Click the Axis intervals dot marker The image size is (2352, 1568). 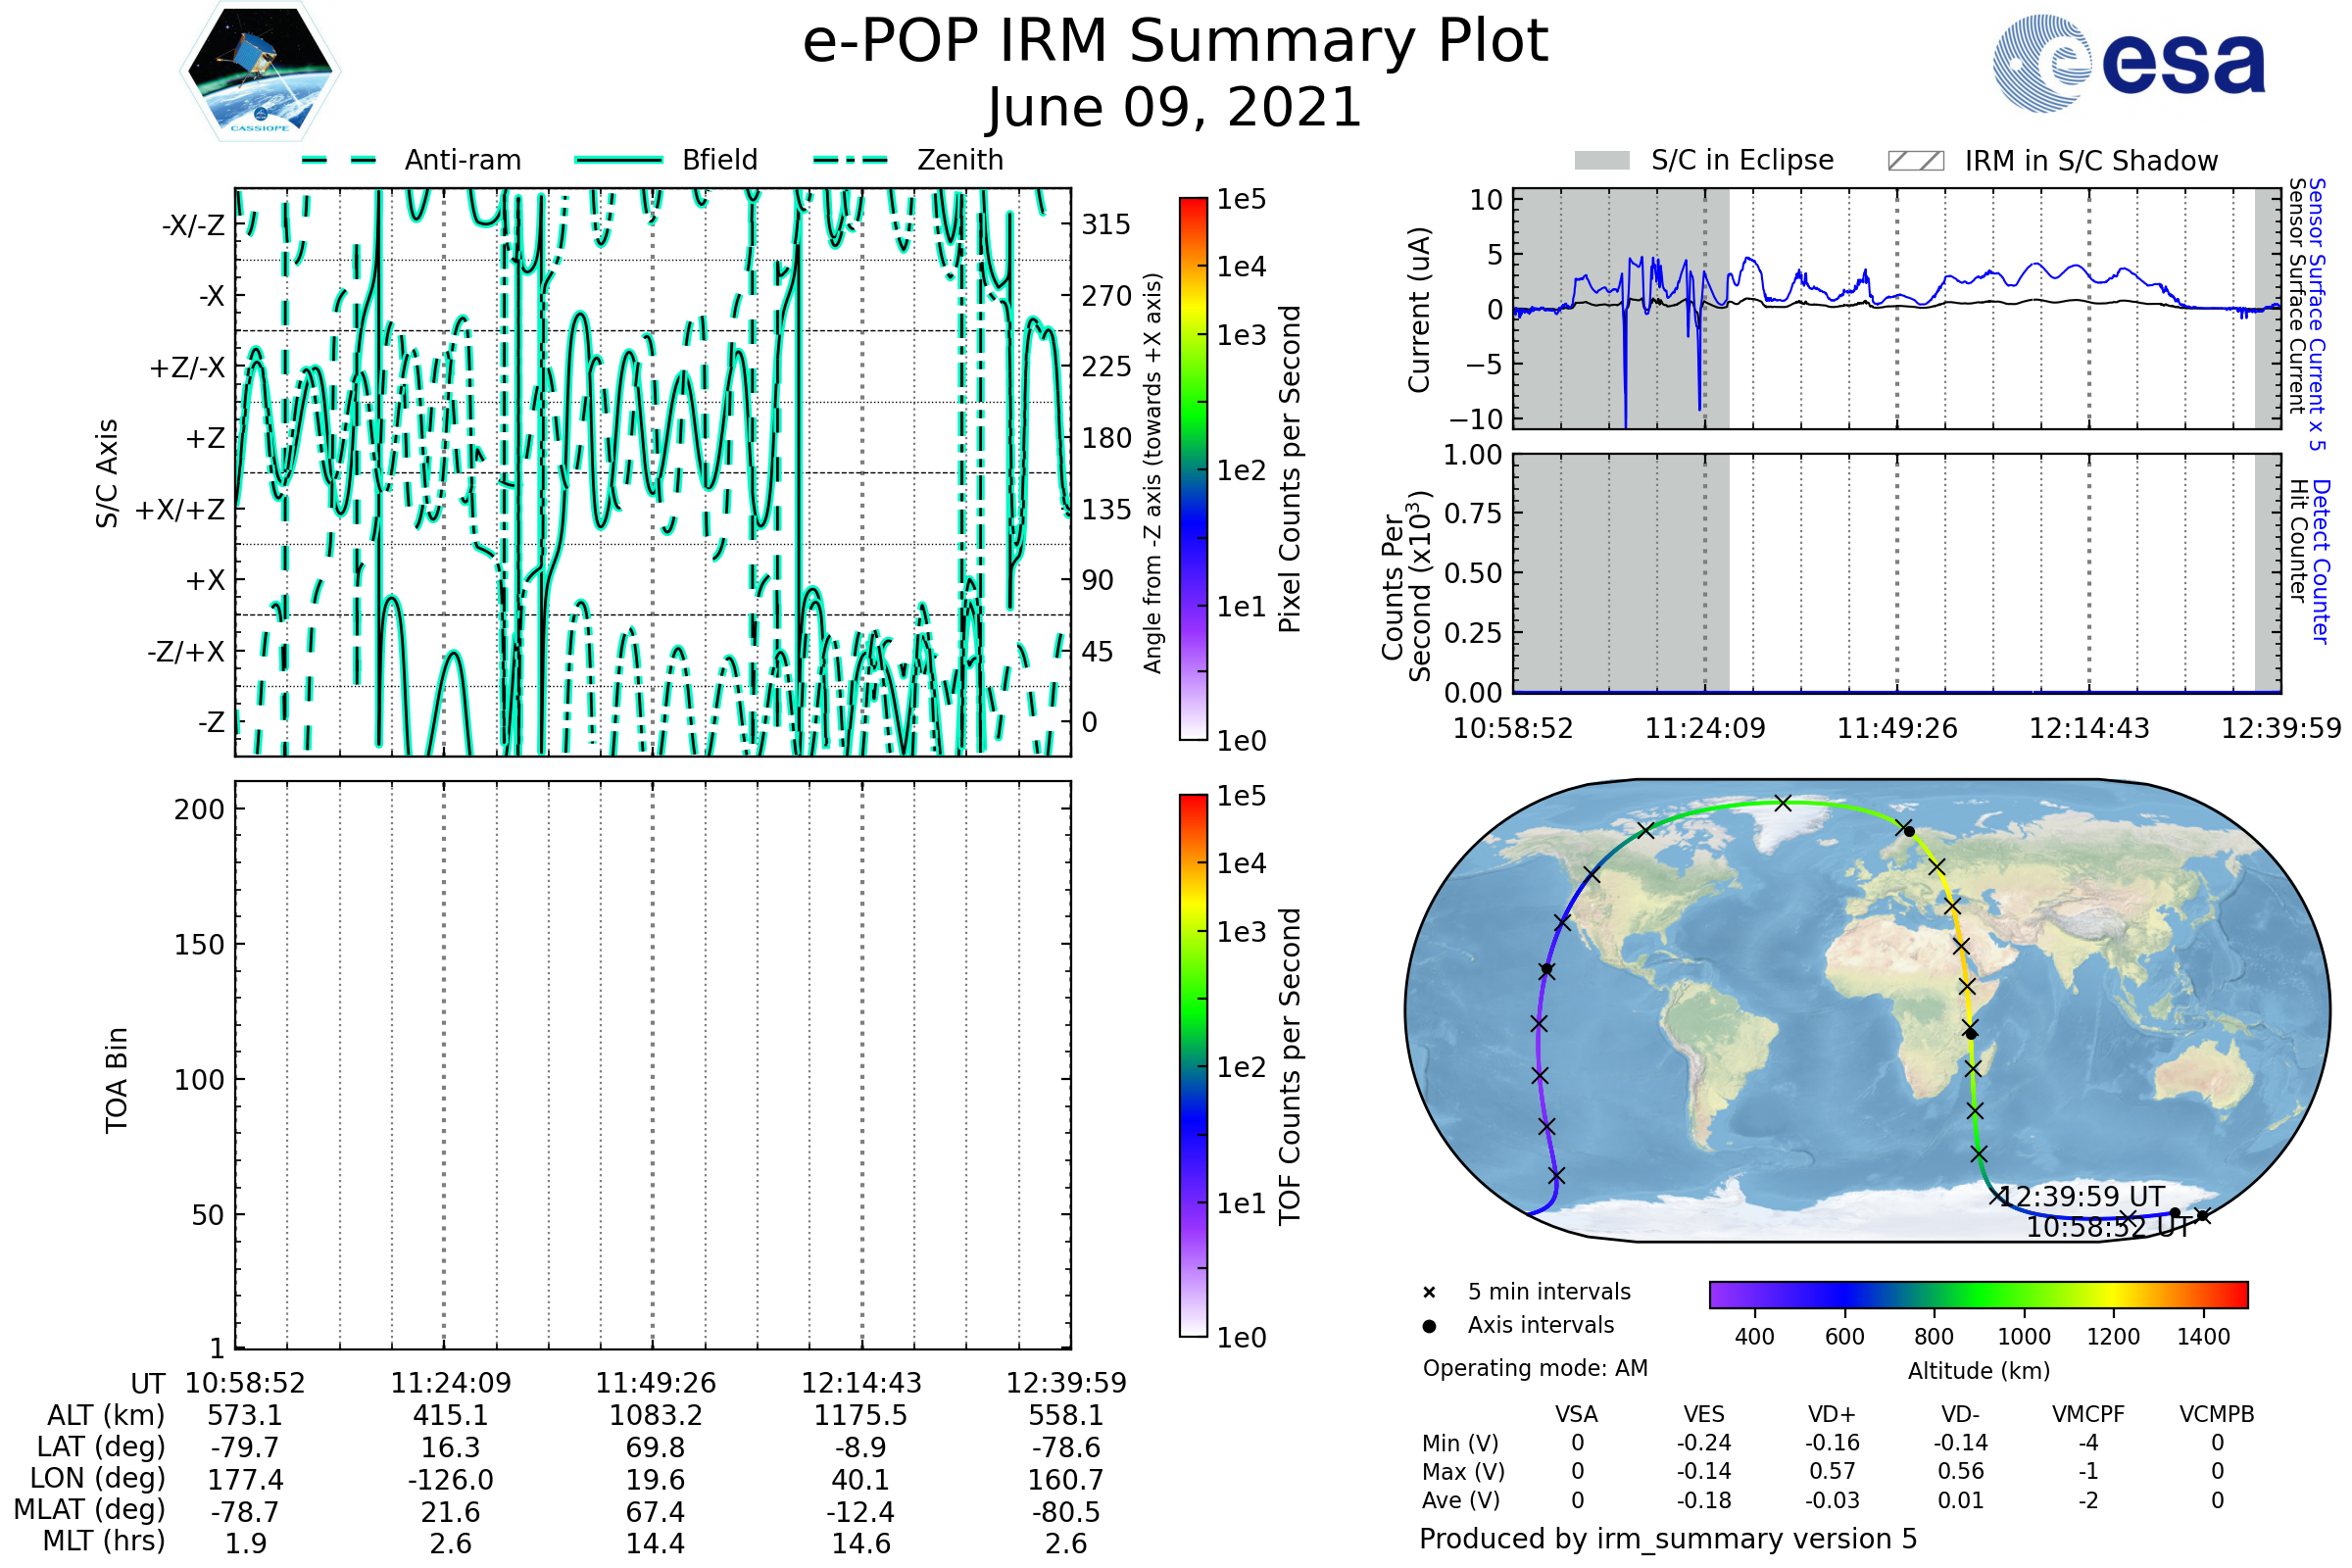tap(1429, 1326)
